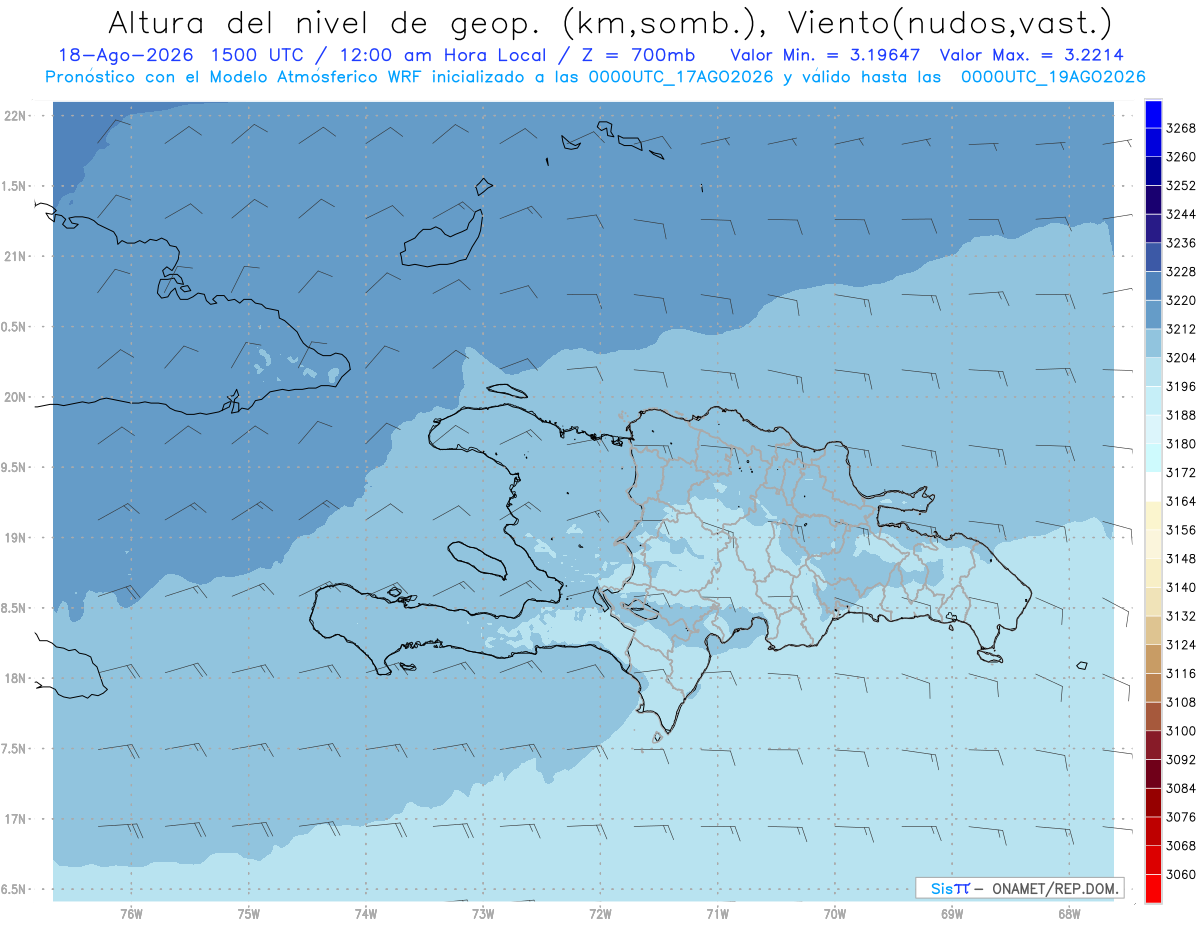Click the 'Viento(nudos,vast.)' part of title

(x=948, y=22)
